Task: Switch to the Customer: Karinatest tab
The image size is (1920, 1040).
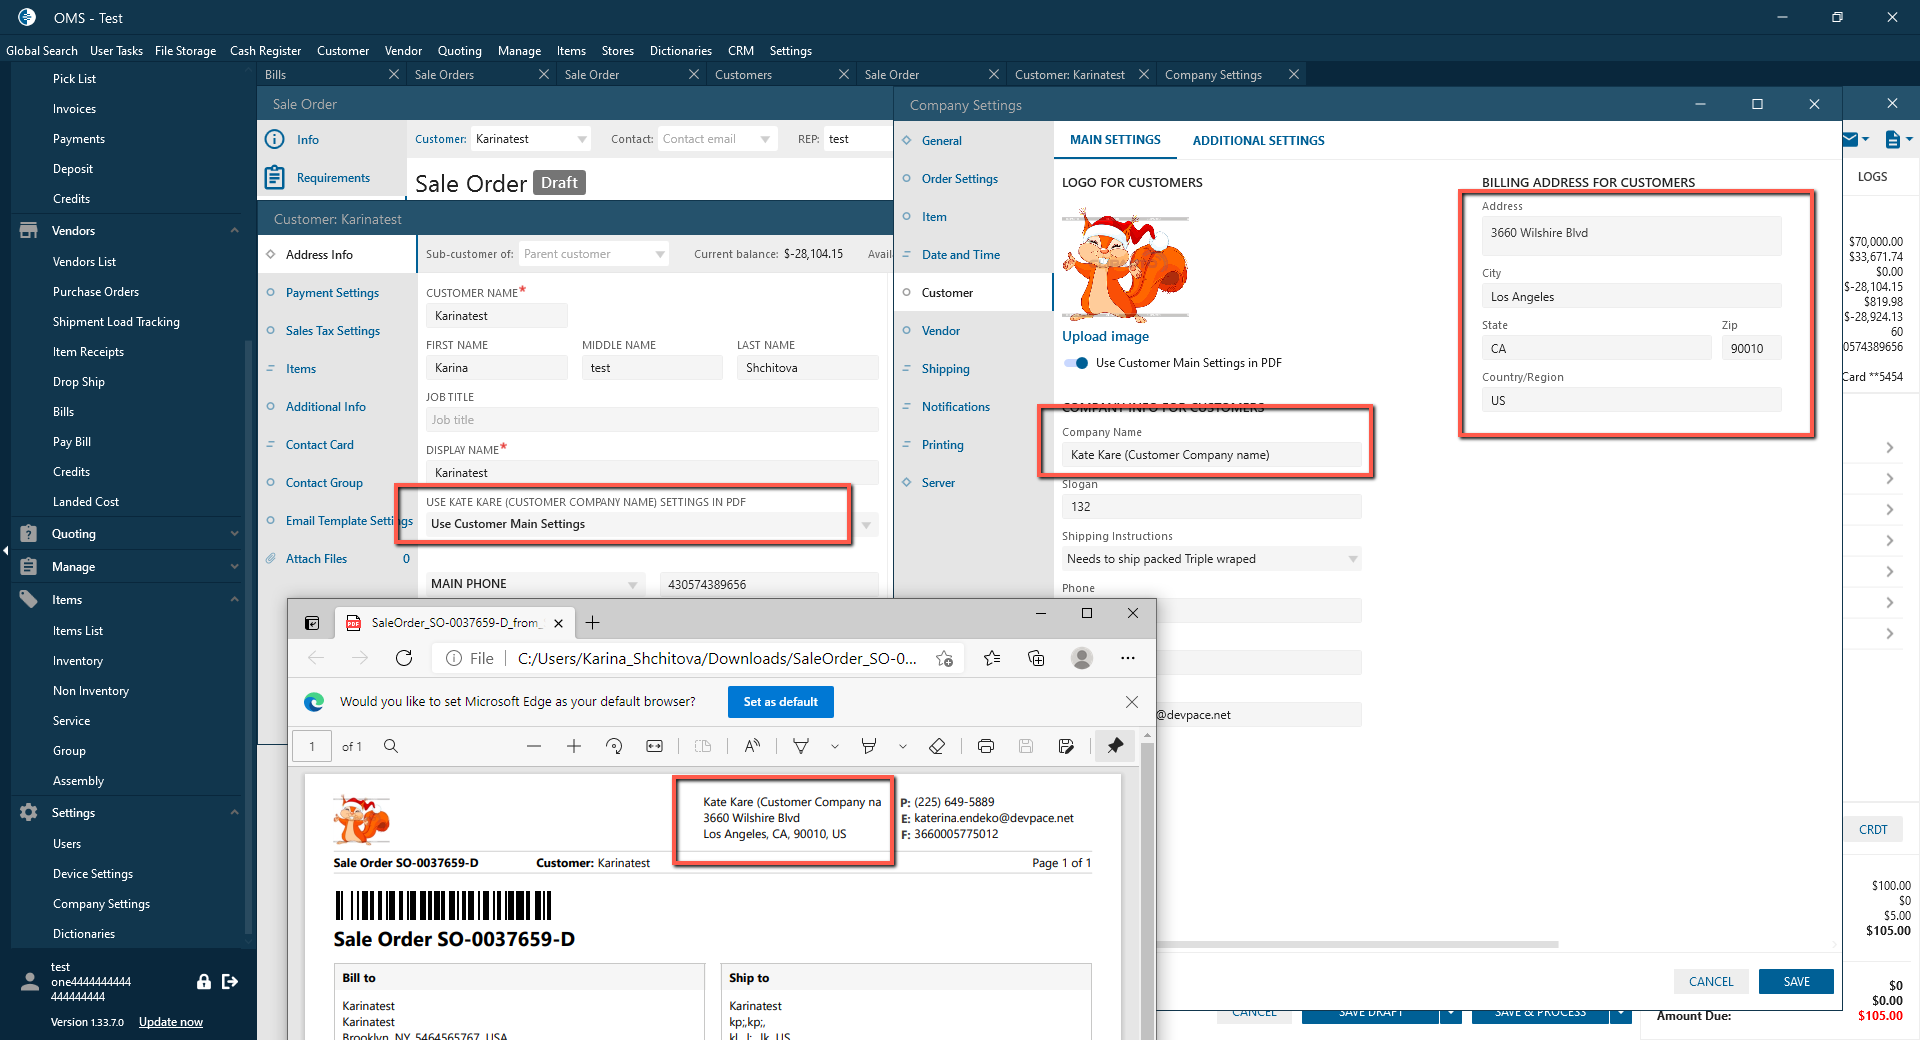Action: pos(1070,75)
